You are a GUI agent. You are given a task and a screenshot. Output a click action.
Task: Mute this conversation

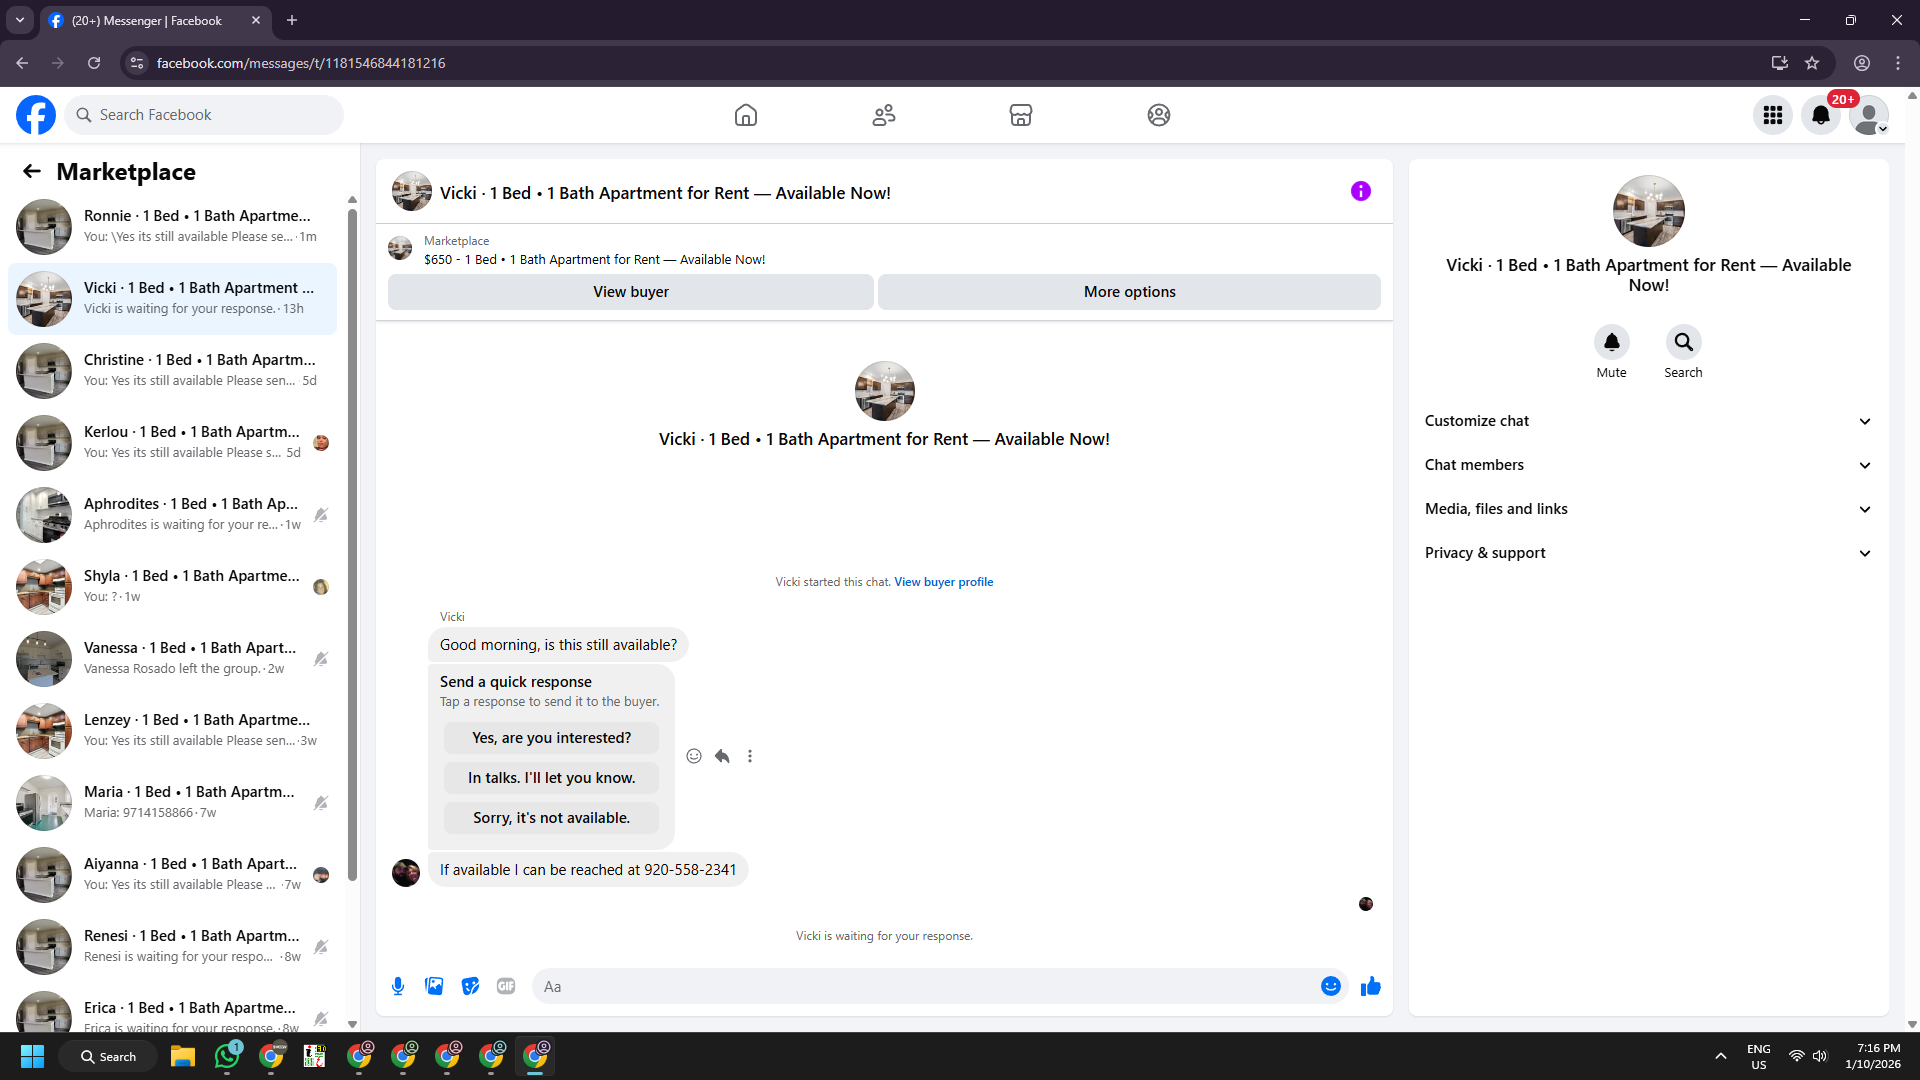pos(1611,343)
